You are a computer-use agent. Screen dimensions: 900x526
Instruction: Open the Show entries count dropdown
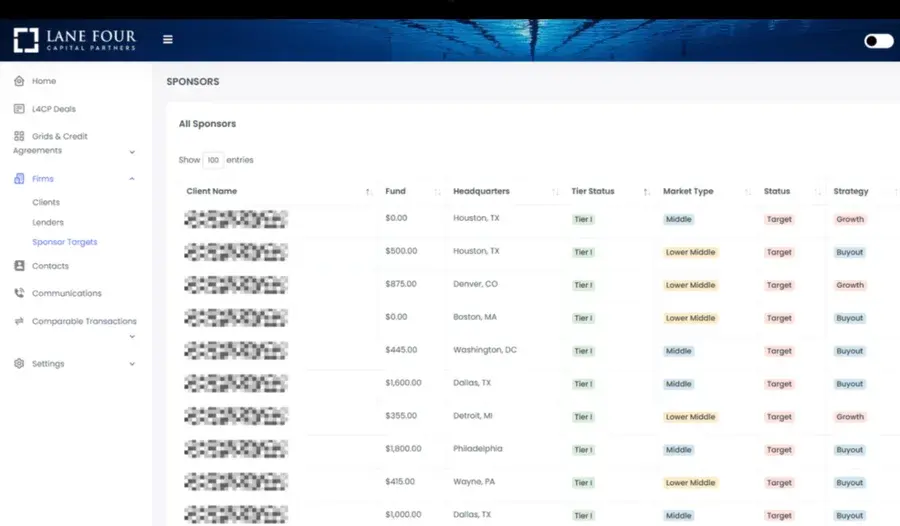coord(213,160)
